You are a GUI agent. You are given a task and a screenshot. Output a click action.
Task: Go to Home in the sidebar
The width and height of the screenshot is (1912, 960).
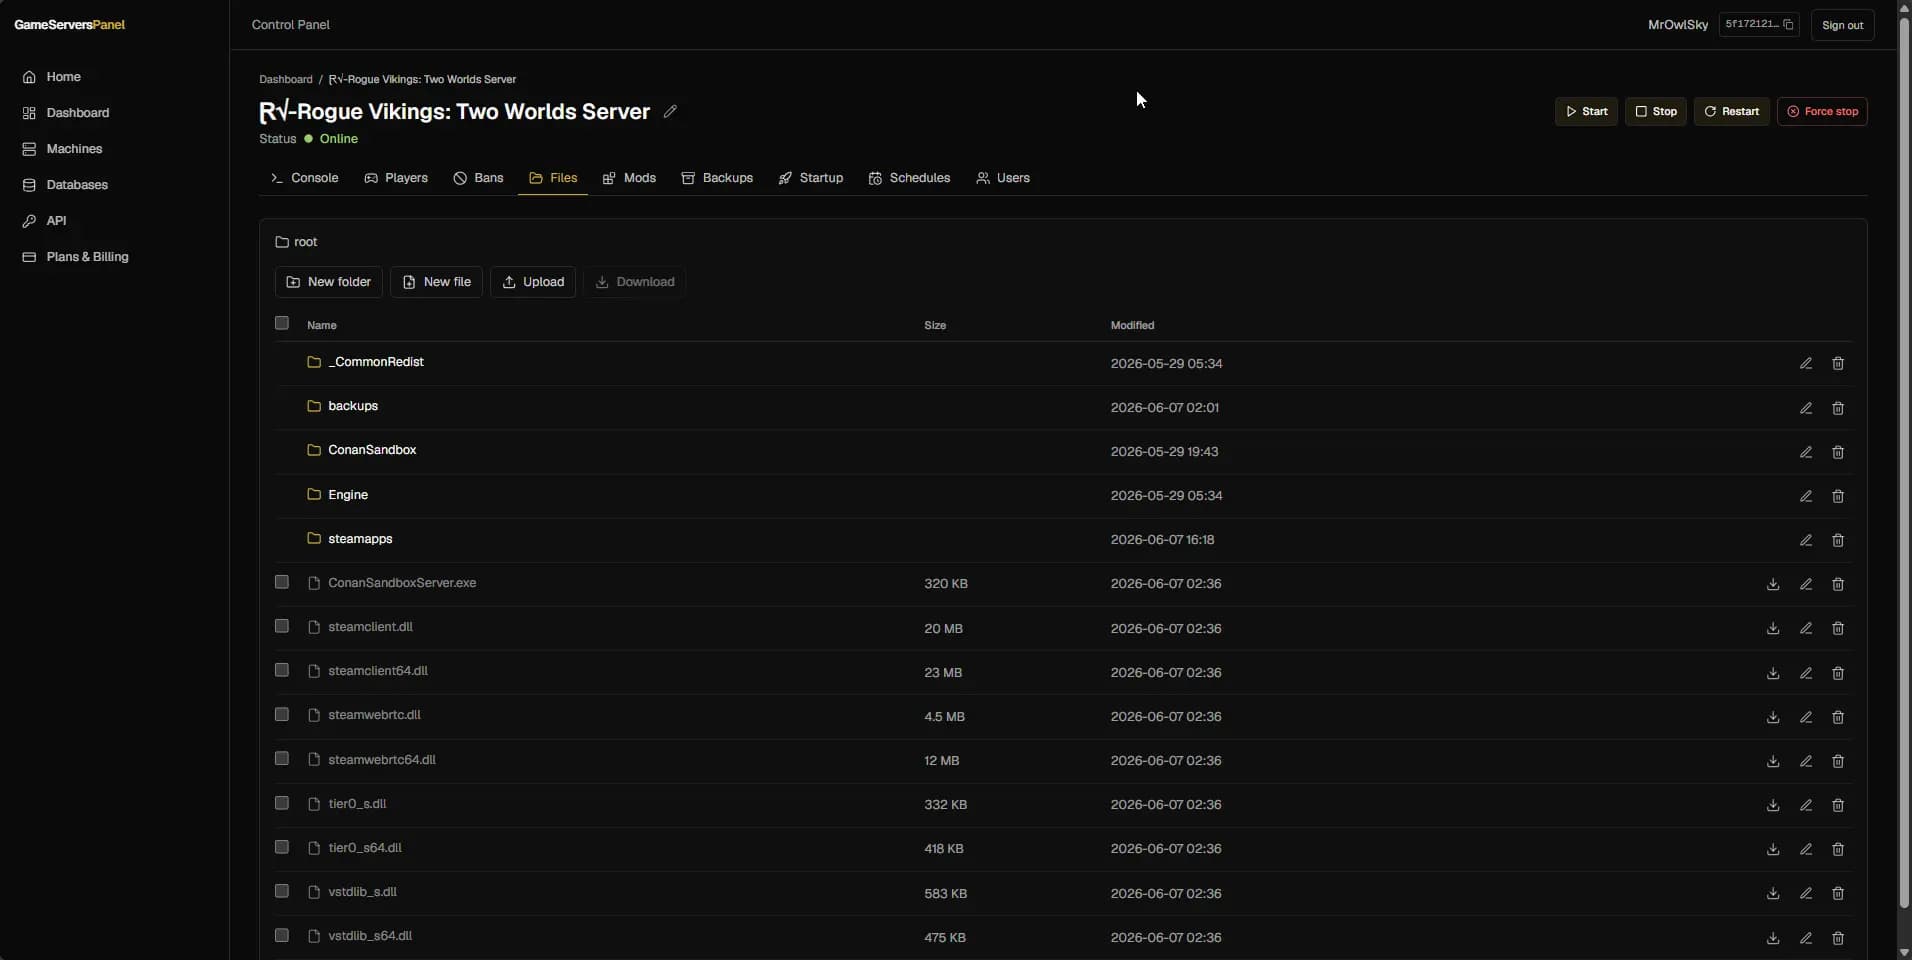pos(63,77)
